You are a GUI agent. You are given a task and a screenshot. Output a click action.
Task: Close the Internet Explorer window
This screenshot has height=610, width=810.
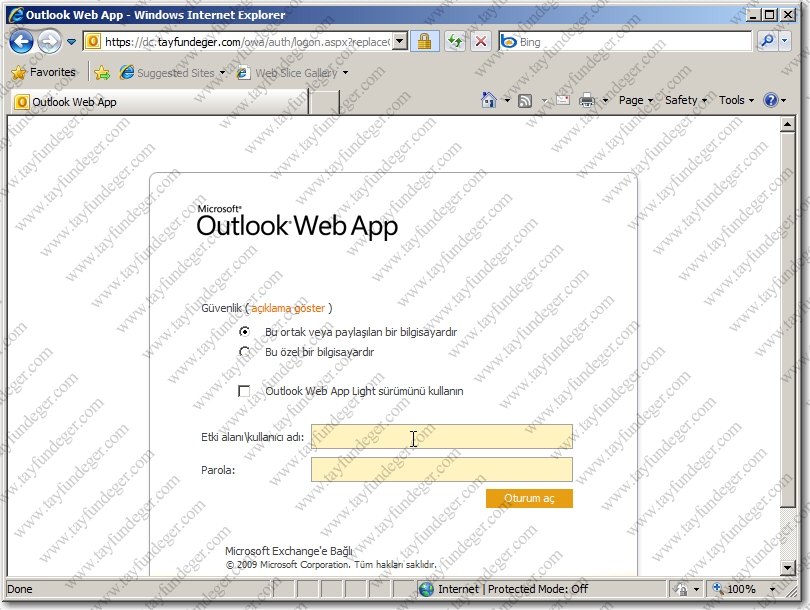click(788, 15)
